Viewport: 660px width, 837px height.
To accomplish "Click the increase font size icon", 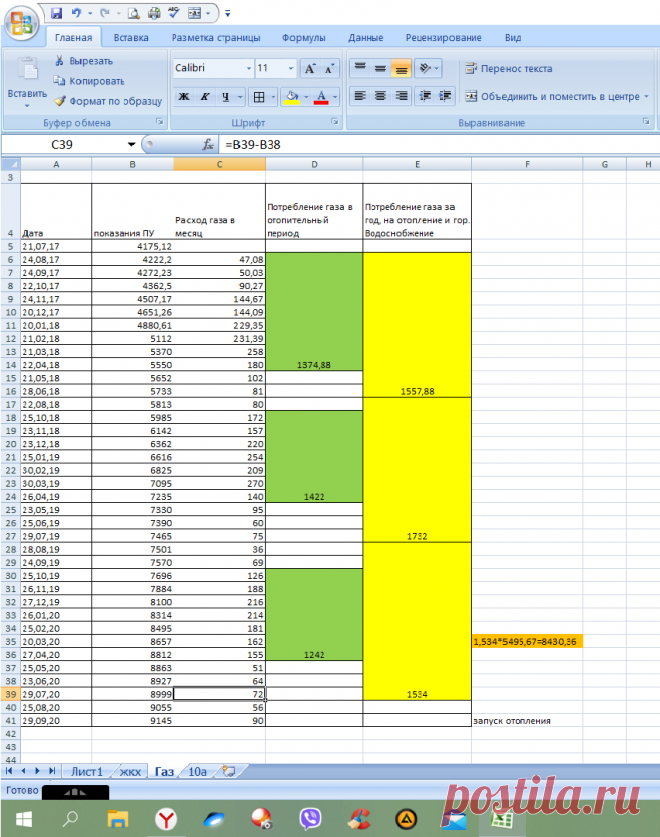I will pyautogui.click(x=309, y=69).
